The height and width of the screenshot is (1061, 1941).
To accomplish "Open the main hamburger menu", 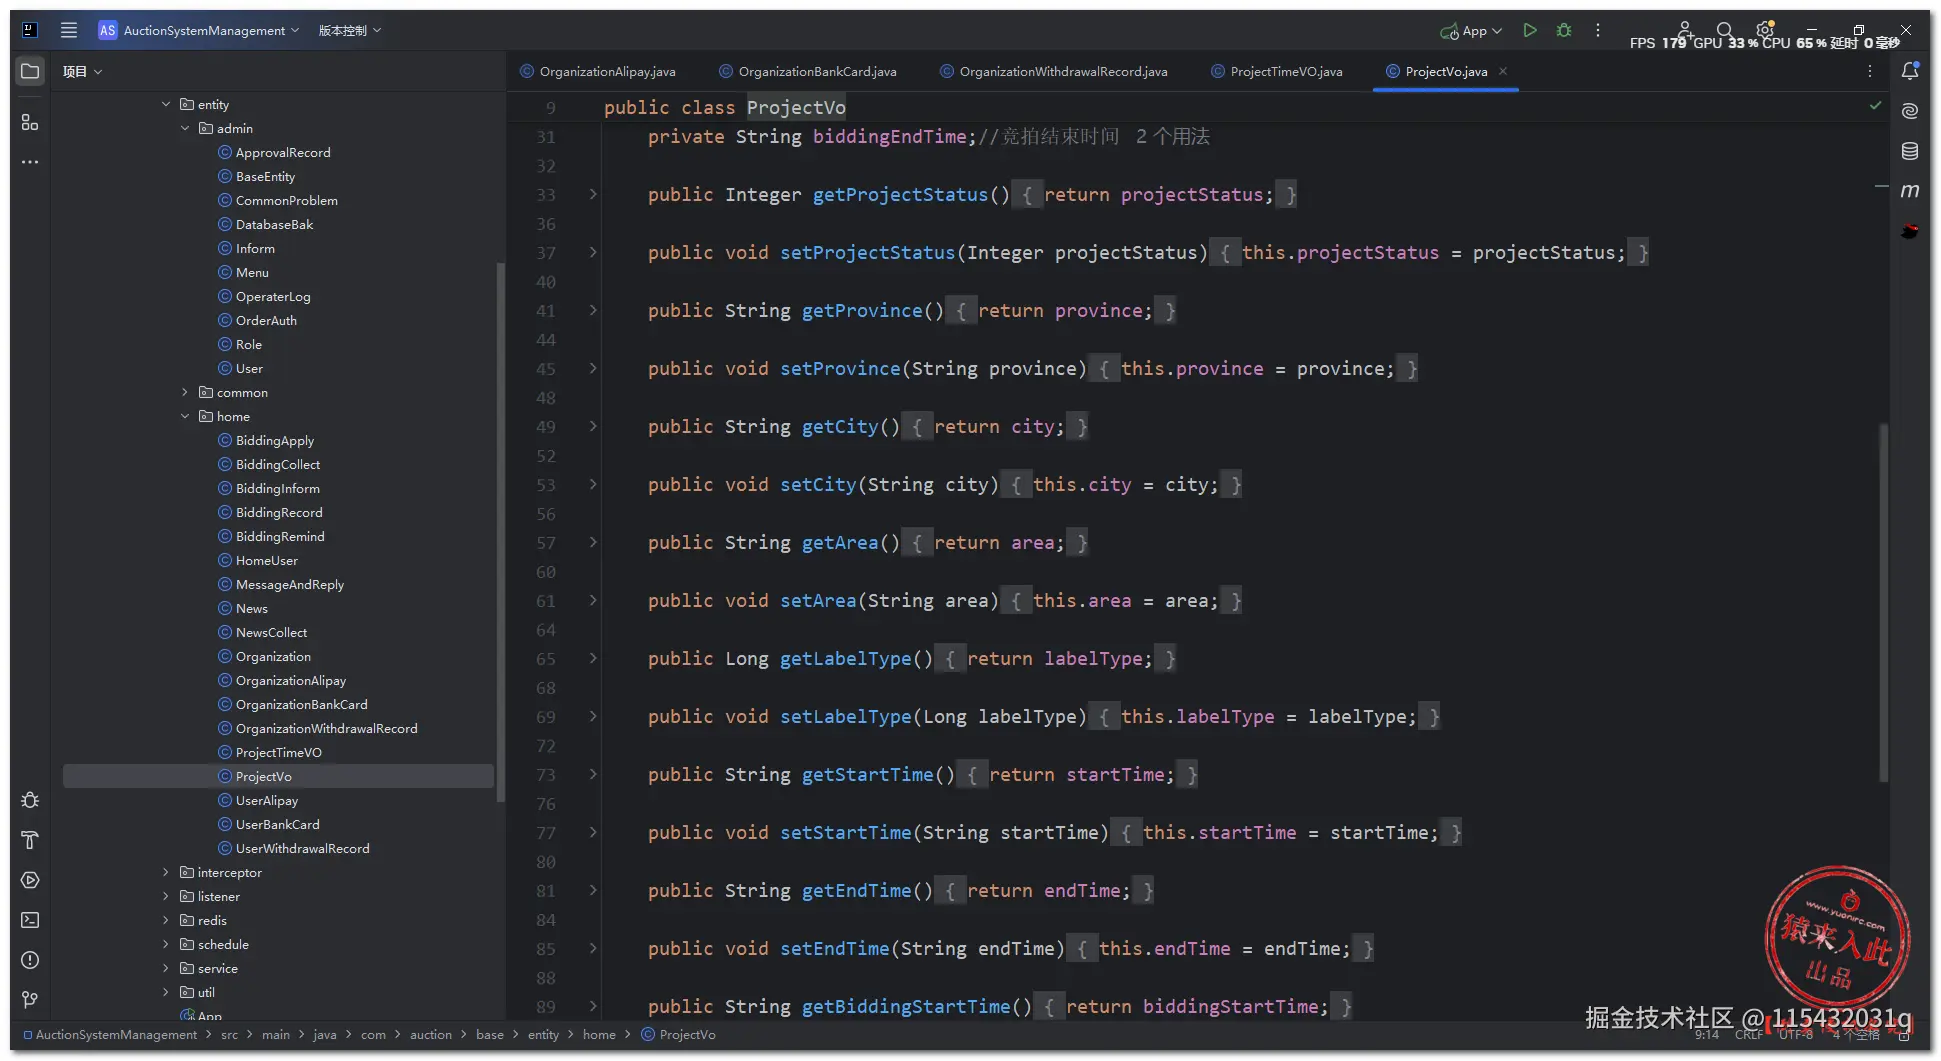I will point(69,30).
